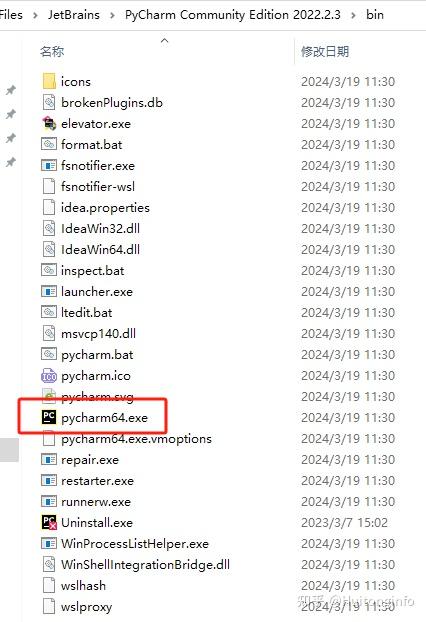Expand breadcrumb chevron before bin
Screen dimensions: 426x622
(x=353, y=15)
